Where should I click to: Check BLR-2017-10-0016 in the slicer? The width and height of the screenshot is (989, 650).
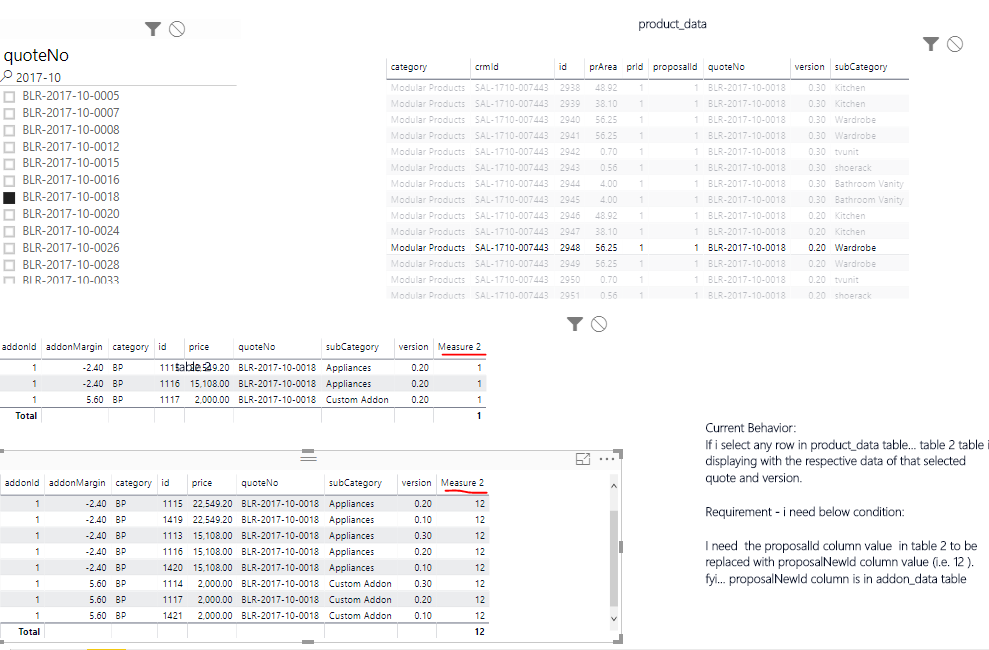point(9,181)
